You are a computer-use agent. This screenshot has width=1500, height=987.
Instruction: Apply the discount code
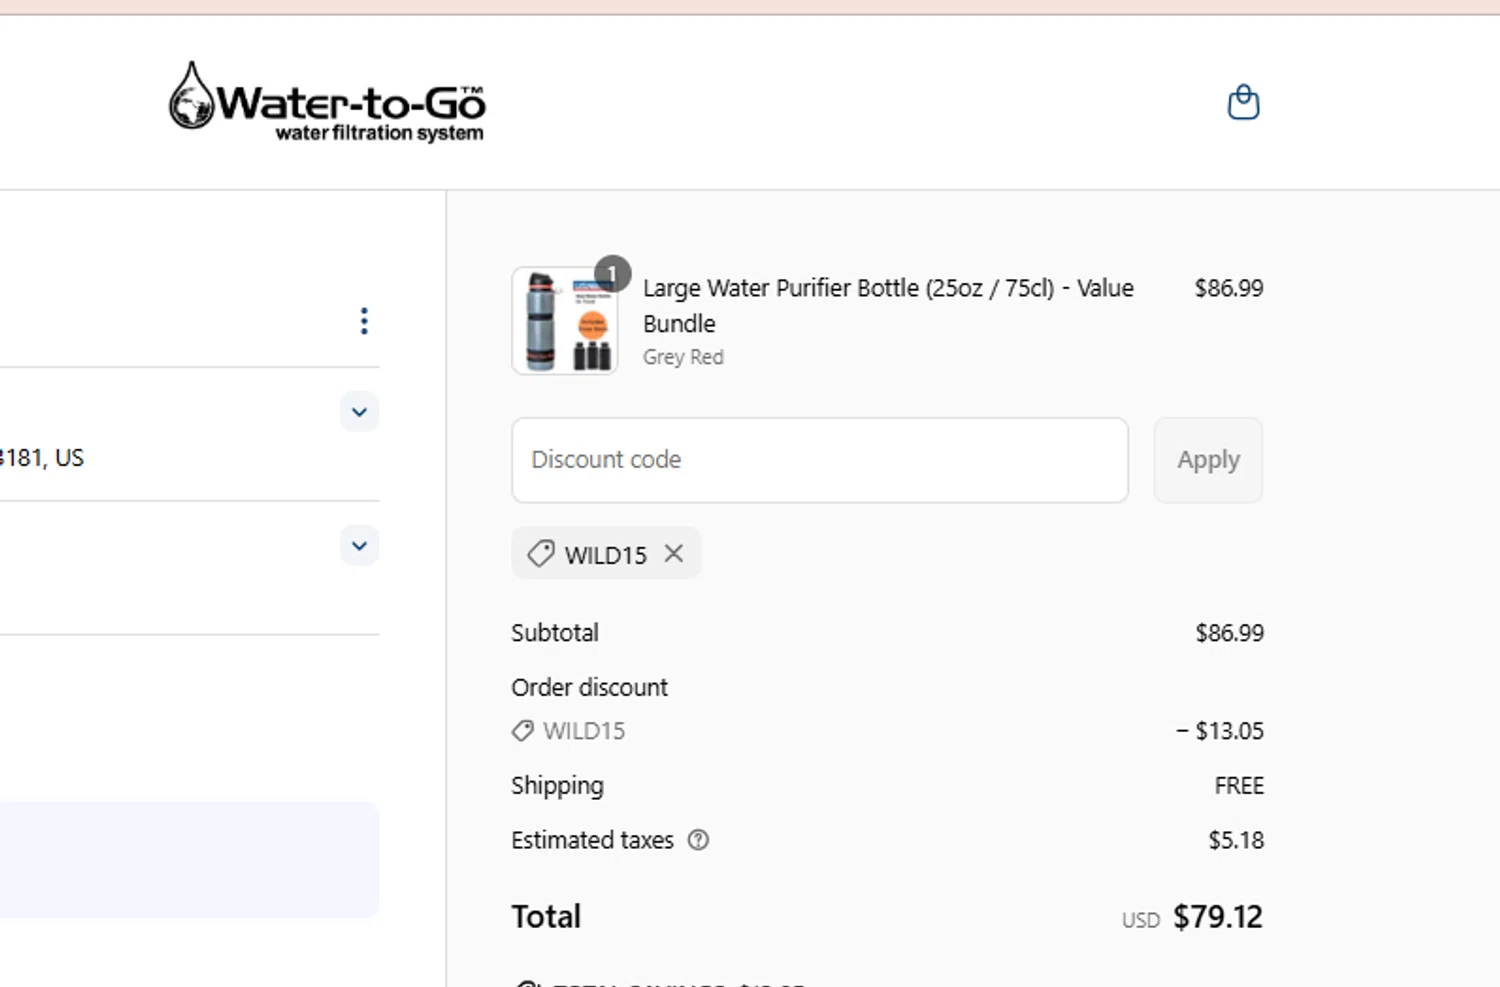[1208, 460]
